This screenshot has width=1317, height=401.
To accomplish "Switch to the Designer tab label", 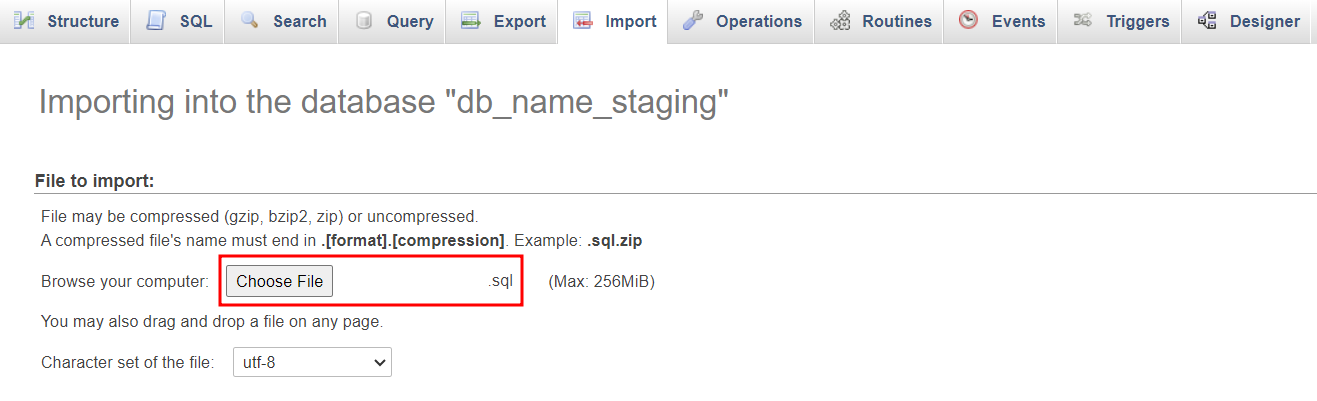I will [1265, 21].
